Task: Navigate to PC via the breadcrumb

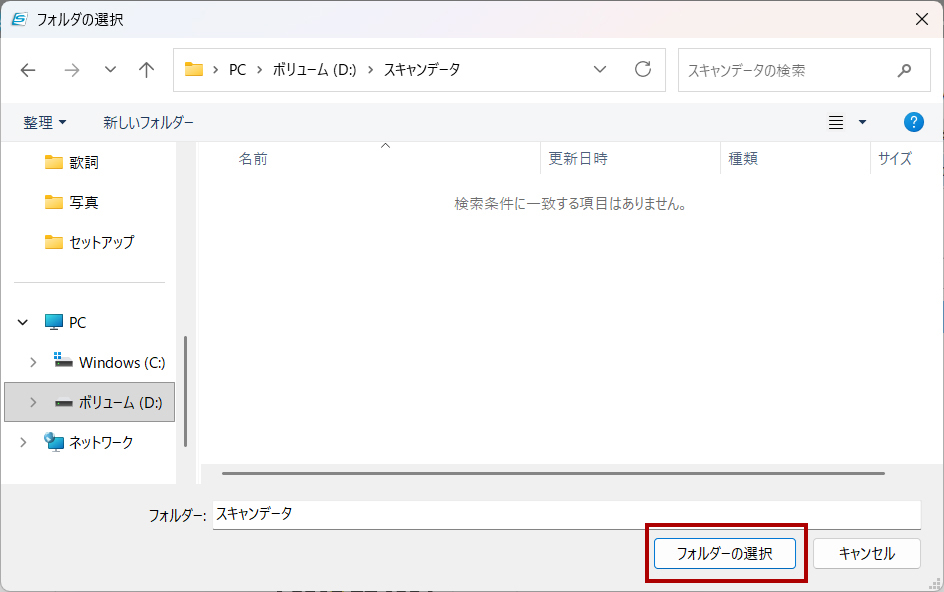Action: pyautogui.click(x=237, y=70)
